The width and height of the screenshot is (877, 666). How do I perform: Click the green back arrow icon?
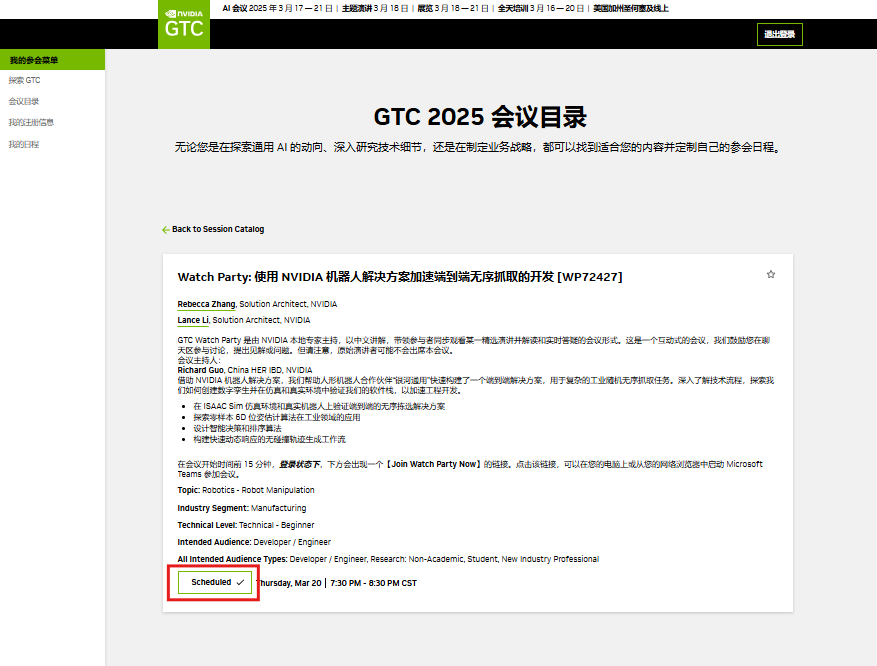click(165, 229)
